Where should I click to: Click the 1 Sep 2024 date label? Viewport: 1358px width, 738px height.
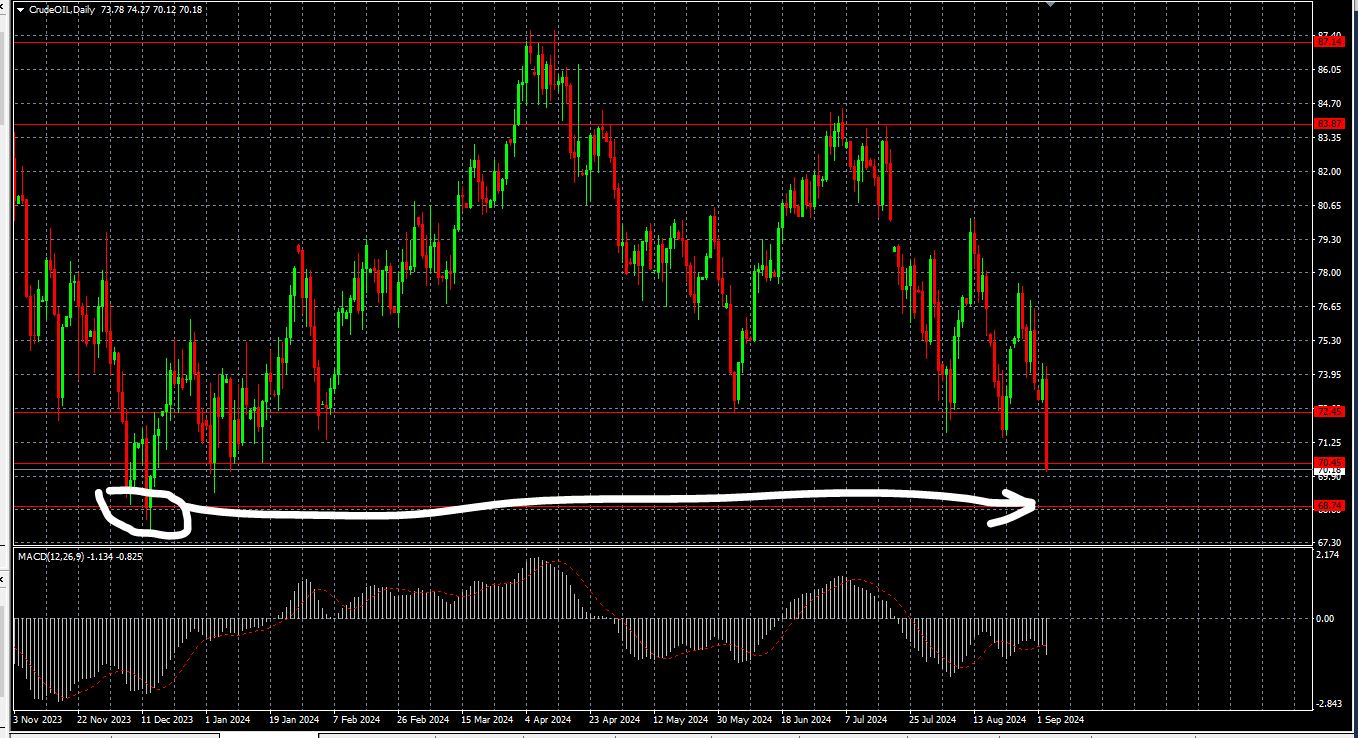click(x=1060, y=719)
